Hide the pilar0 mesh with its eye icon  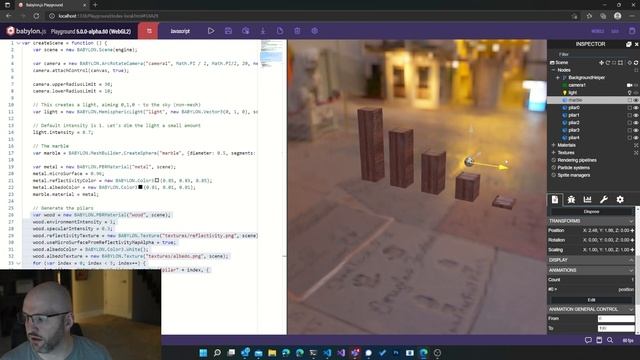pyautogui.click(x=636, y=108)
